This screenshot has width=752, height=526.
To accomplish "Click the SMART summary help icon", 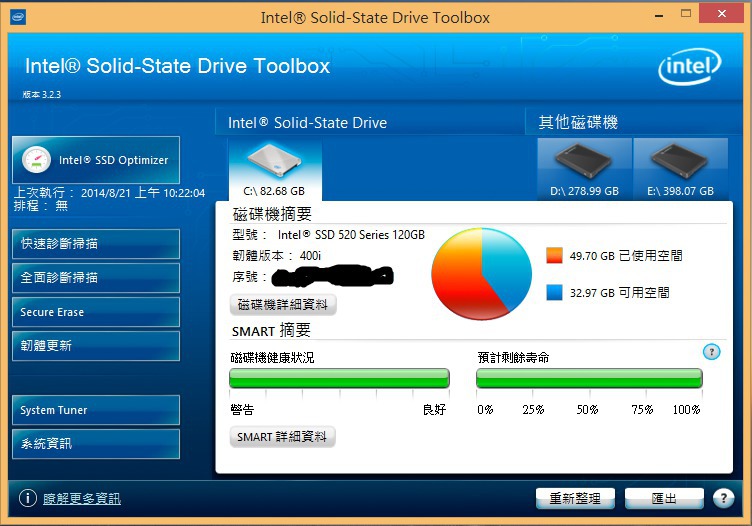I will 711,352.
